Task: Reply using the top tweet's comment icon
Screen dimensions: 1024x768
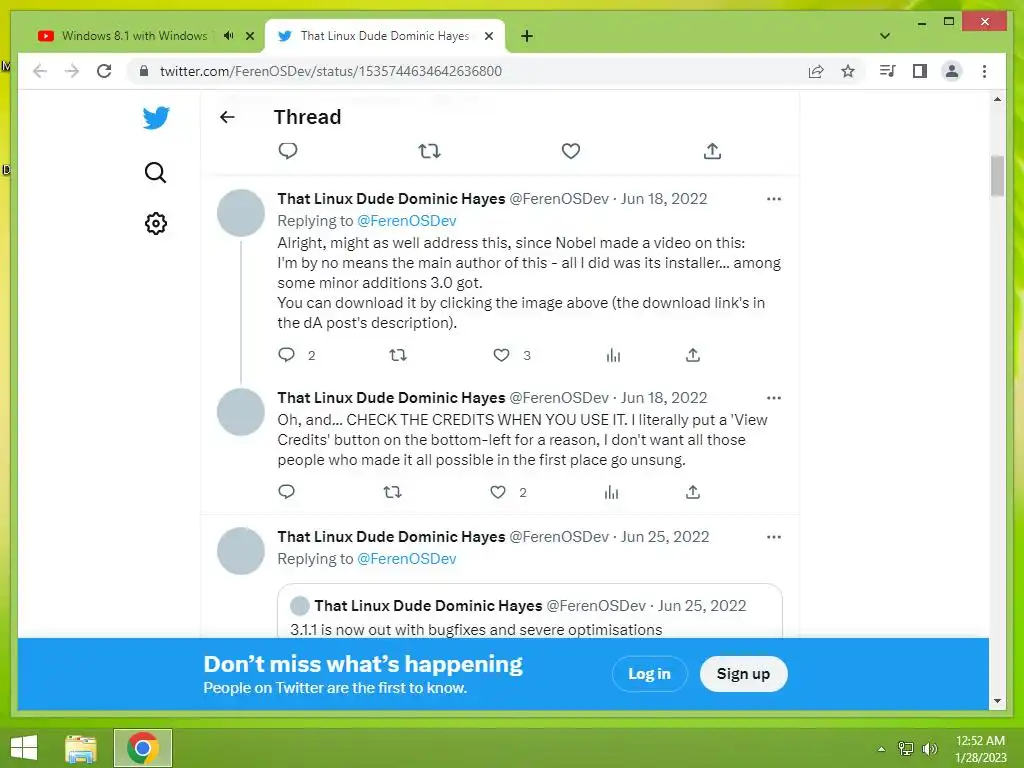Action: [x=288, y=151]
